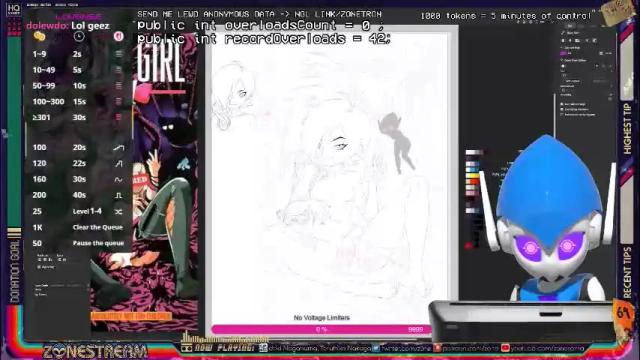Click the purple color chip in the brush panel
This screenshot has width=640, height=360.
tap(564, 53)
